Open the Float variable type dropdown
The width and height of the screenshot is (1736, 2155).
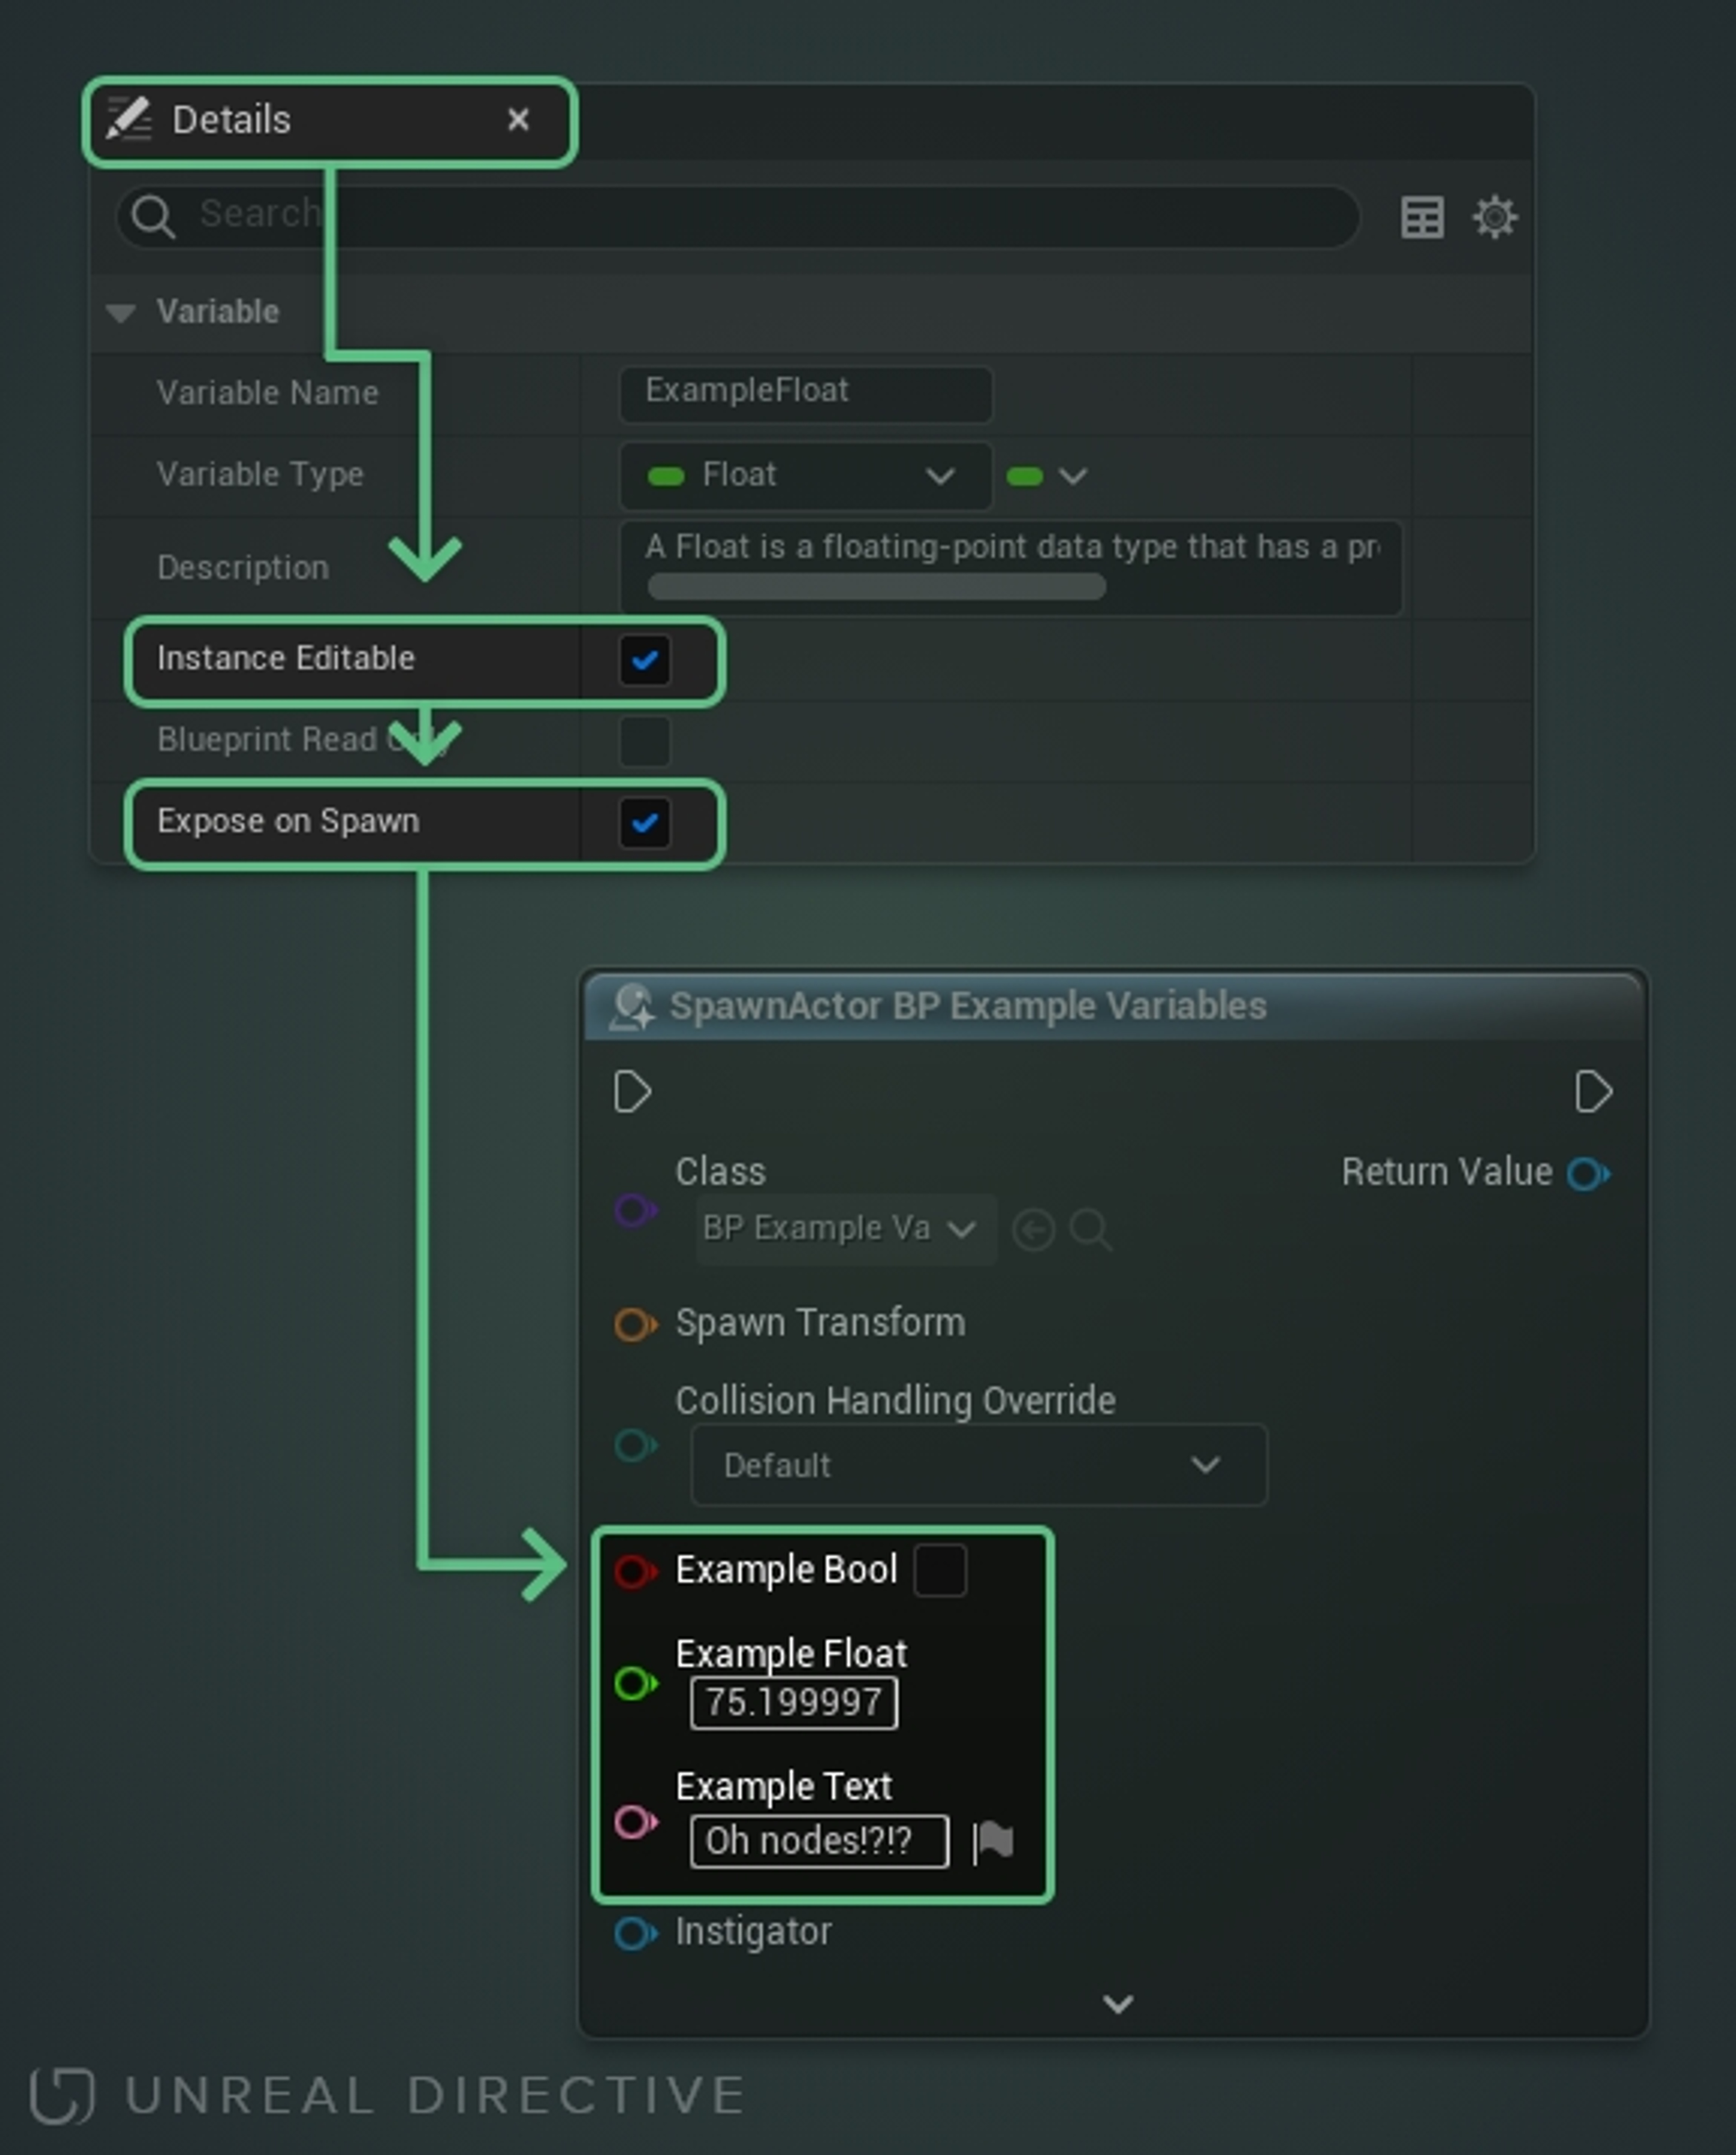tap(805, 475)
